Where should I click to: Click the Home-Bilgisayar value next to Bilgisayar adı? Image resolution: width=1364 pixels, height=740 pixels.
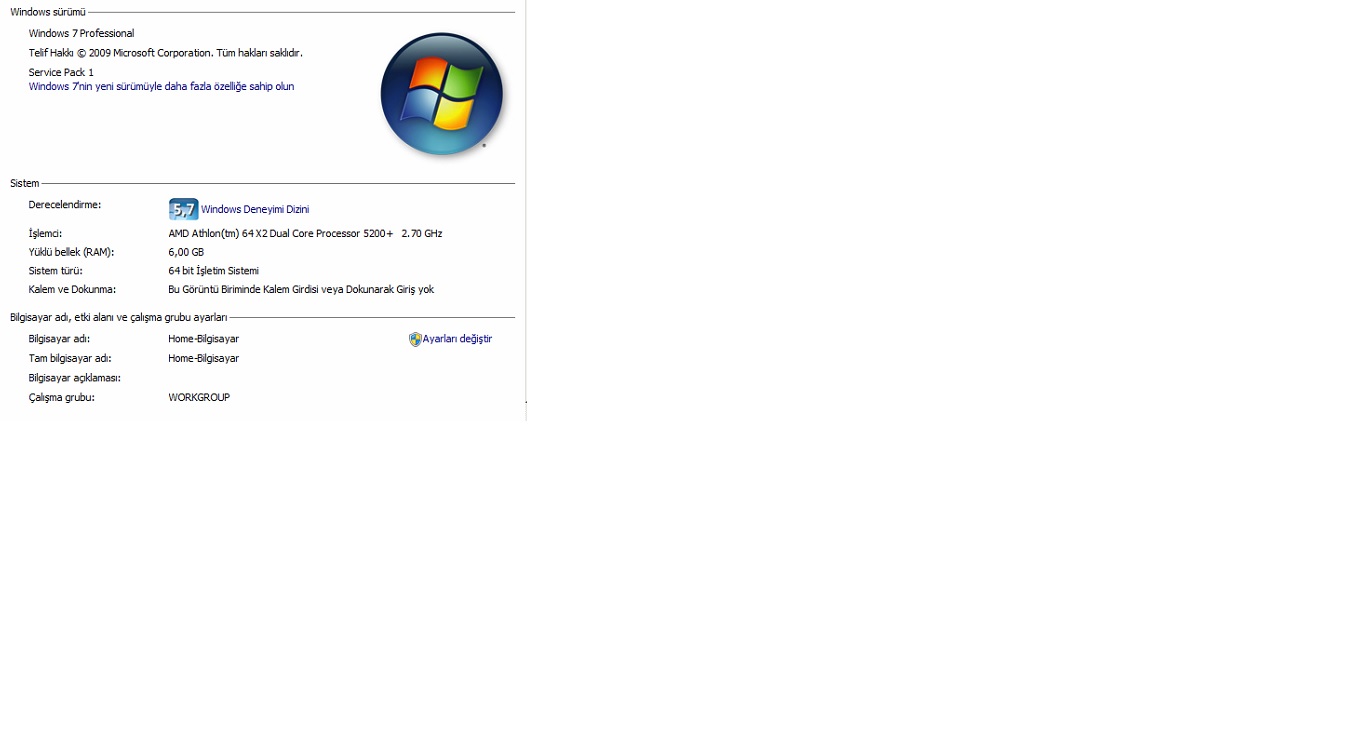click(x=203, y=339)
